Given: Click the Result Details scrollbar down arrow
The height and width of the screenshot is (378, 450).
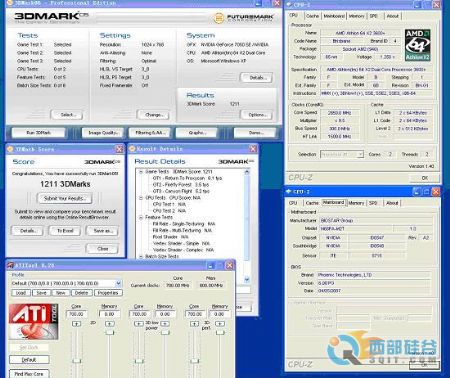Looking at the screenshot, I should click(x=247, y=279).
